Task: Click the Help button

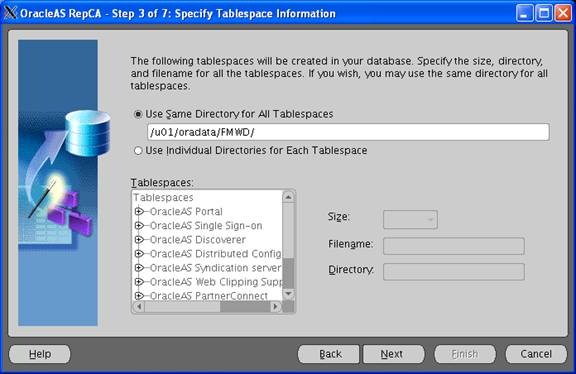Action: (40, 354)
